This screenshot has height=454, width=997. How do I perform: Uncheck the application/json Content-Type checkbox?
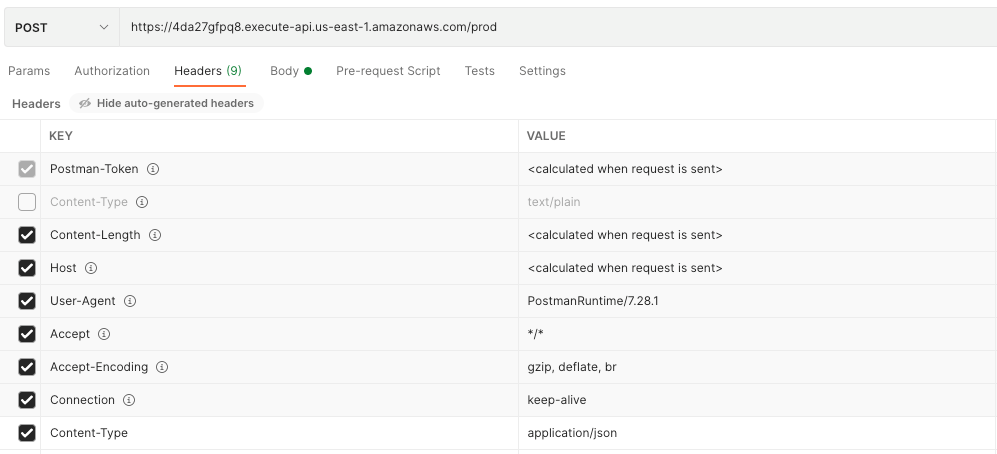pos(27,433)
